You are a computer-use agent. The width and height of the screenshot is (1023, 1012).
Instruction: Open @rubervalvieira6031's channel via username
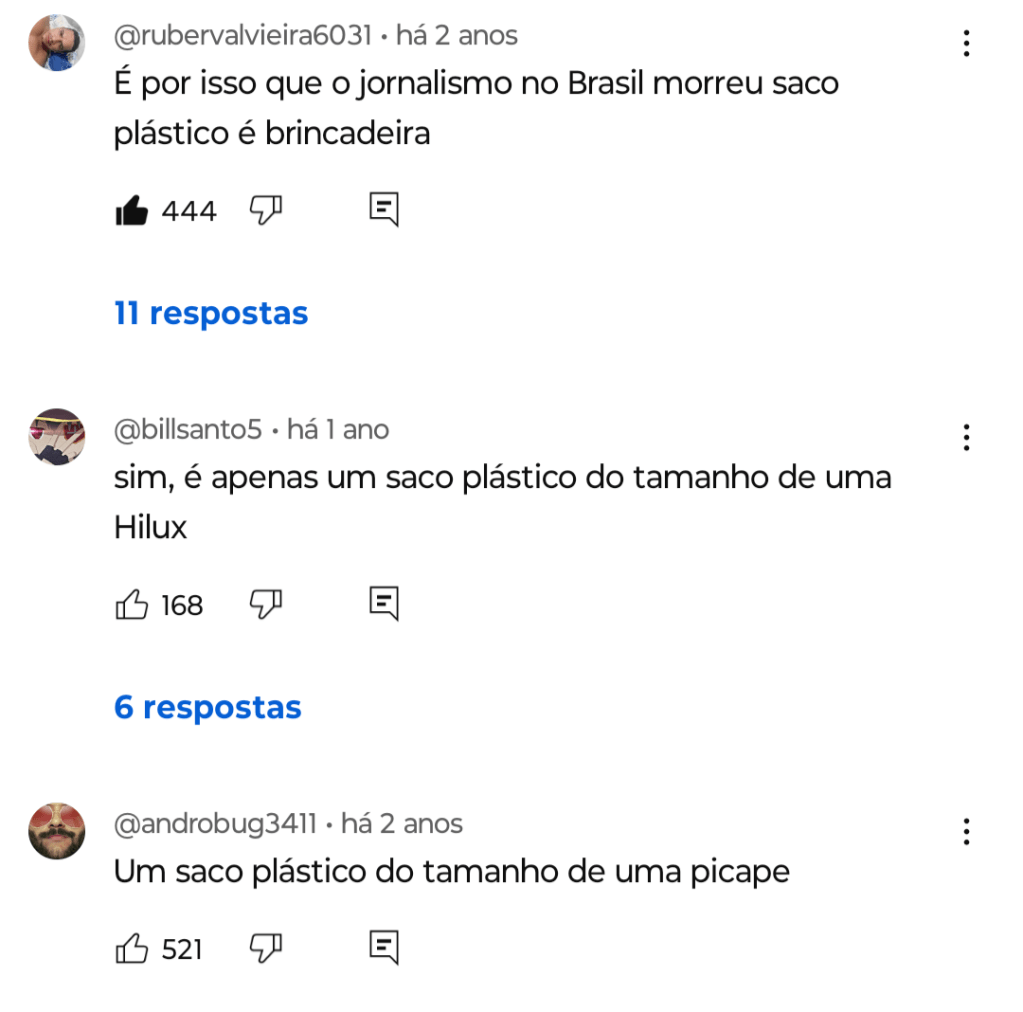pyautogui.click(x=243, y=35)
